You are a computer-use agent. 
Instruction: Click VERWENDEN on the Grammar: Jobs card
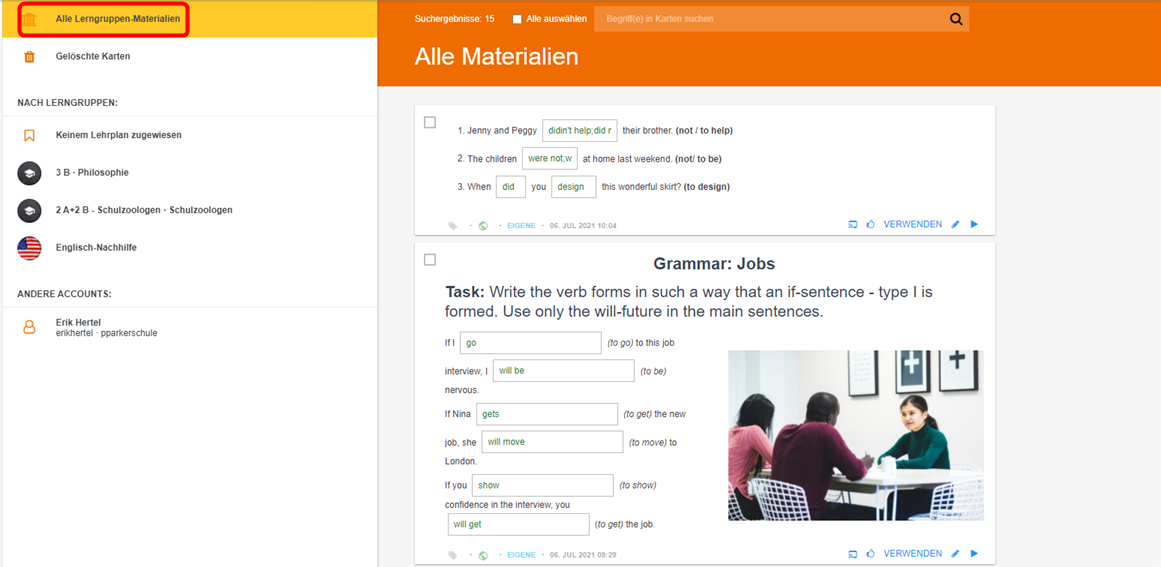pyautogui.click(x=913, y=554)
